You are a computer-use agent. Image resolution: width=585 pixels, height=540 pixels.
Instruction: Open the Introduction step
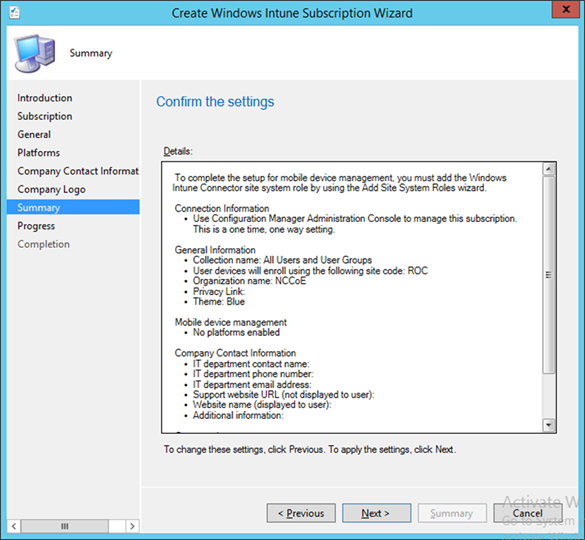[x=44, y=98]
